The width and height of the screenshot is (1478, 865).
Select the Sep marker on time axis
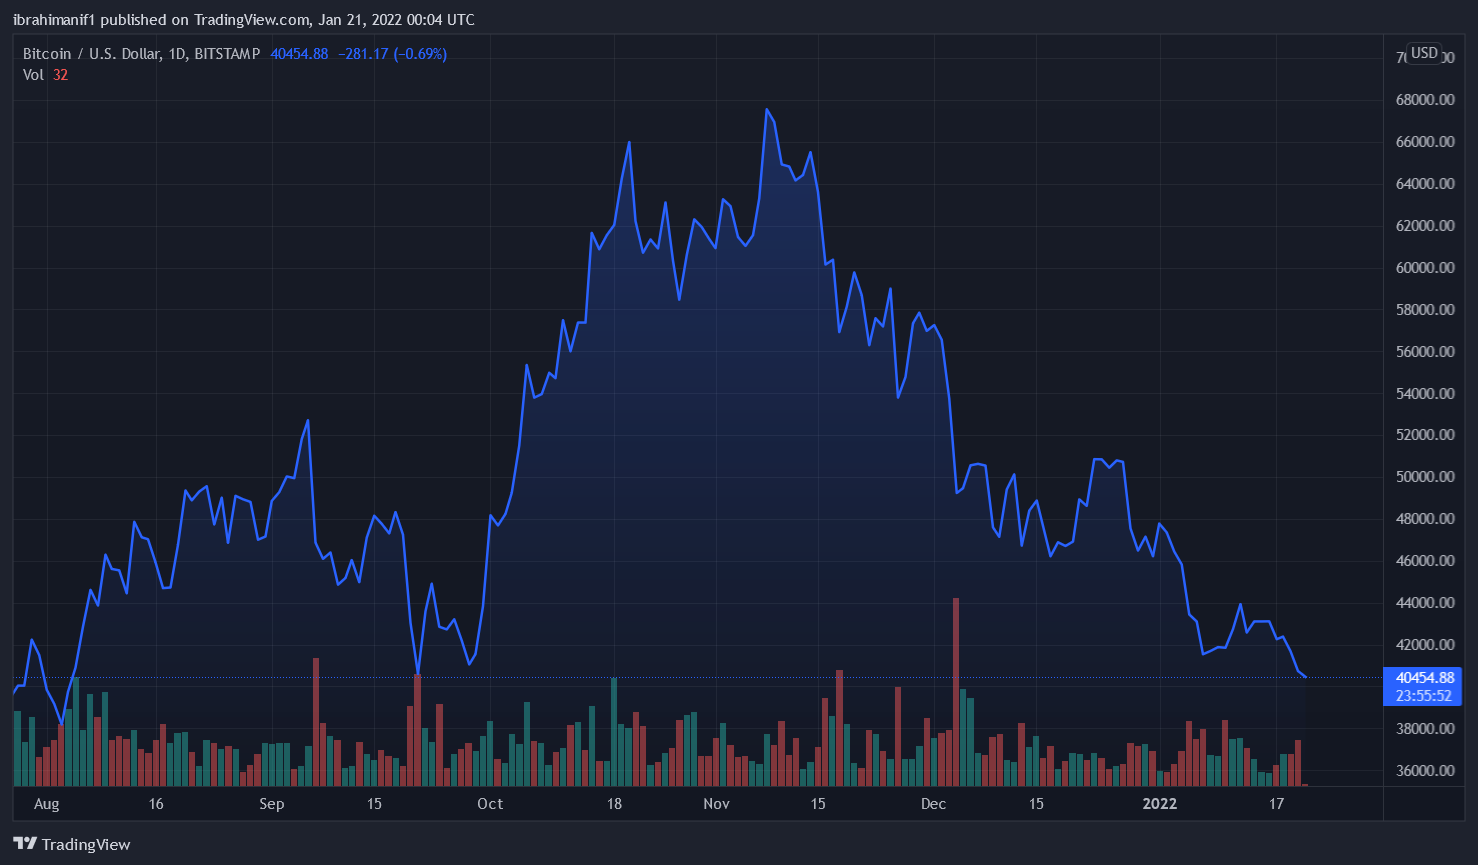(271, 804)
